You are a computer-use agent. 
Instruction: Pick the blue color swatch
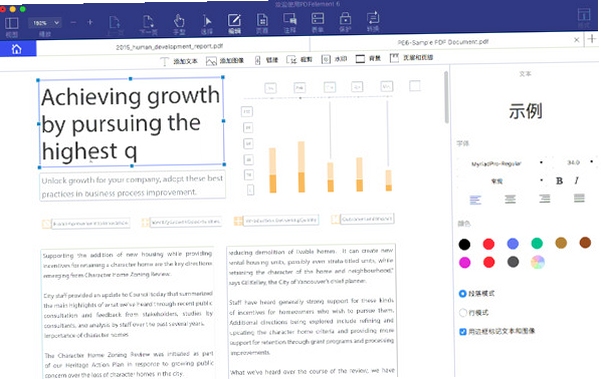tap(512, 243)
